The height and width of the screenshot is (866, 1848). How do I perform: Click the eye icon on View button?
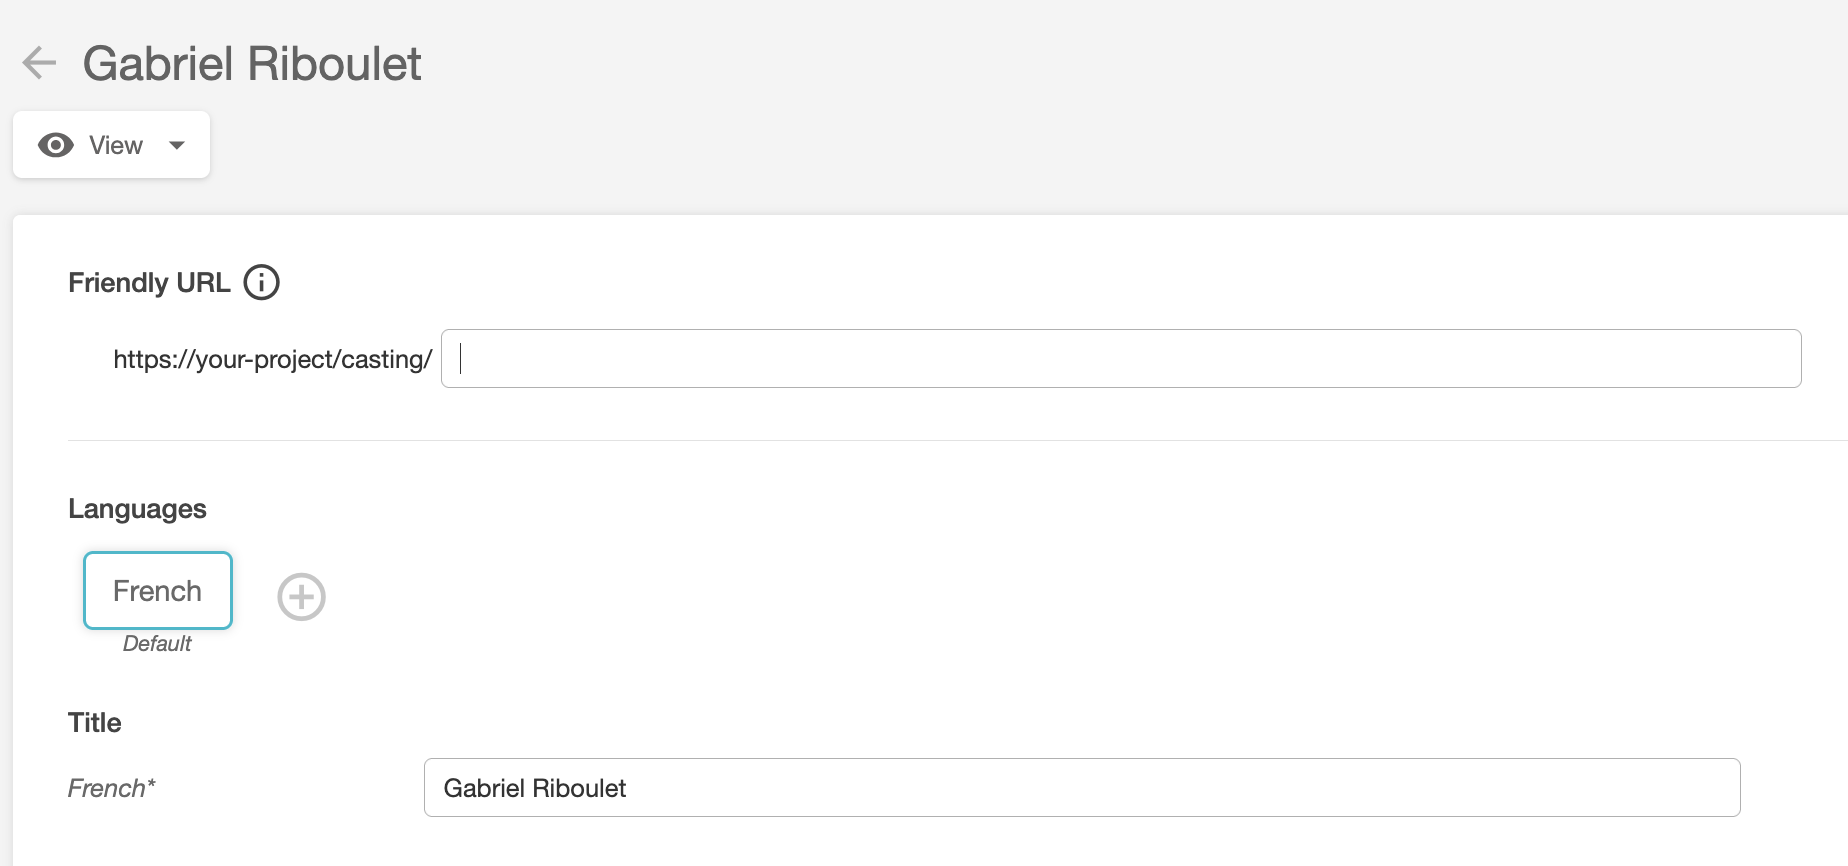(56, 146)
